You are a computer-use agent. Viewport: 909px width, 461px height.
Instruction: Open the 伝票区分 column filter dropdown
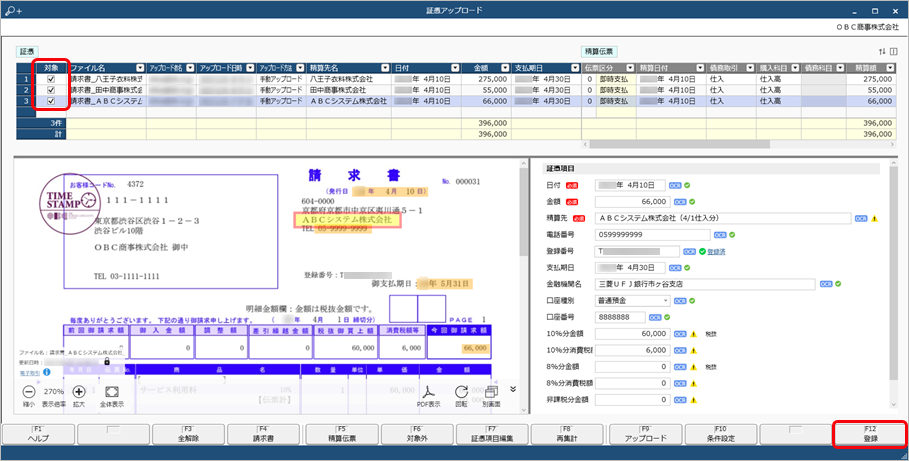[630, 68]
